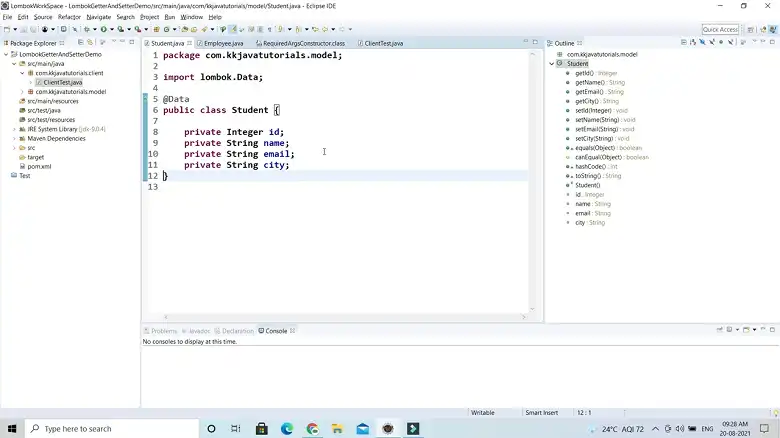Screen dimensions: 780x438
Task: Select ClientTest.java in Package Explorer
Action: pyautogui.click(x=63, y=82)
